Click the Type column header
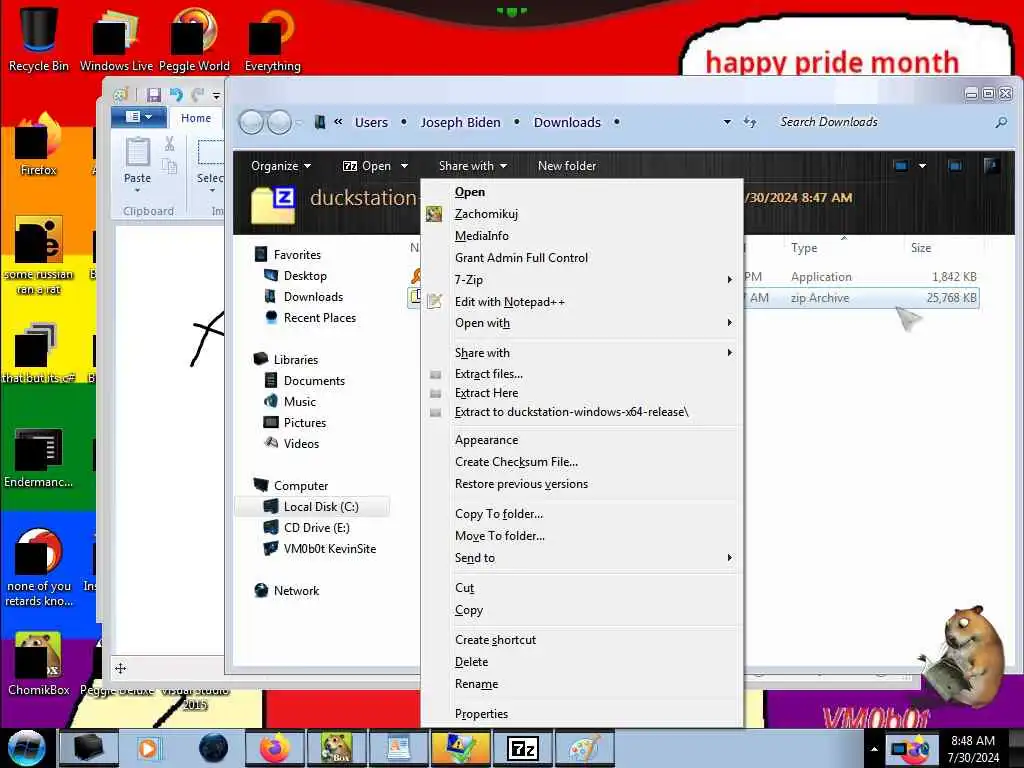1024x768 pixels. click(804, 248)
